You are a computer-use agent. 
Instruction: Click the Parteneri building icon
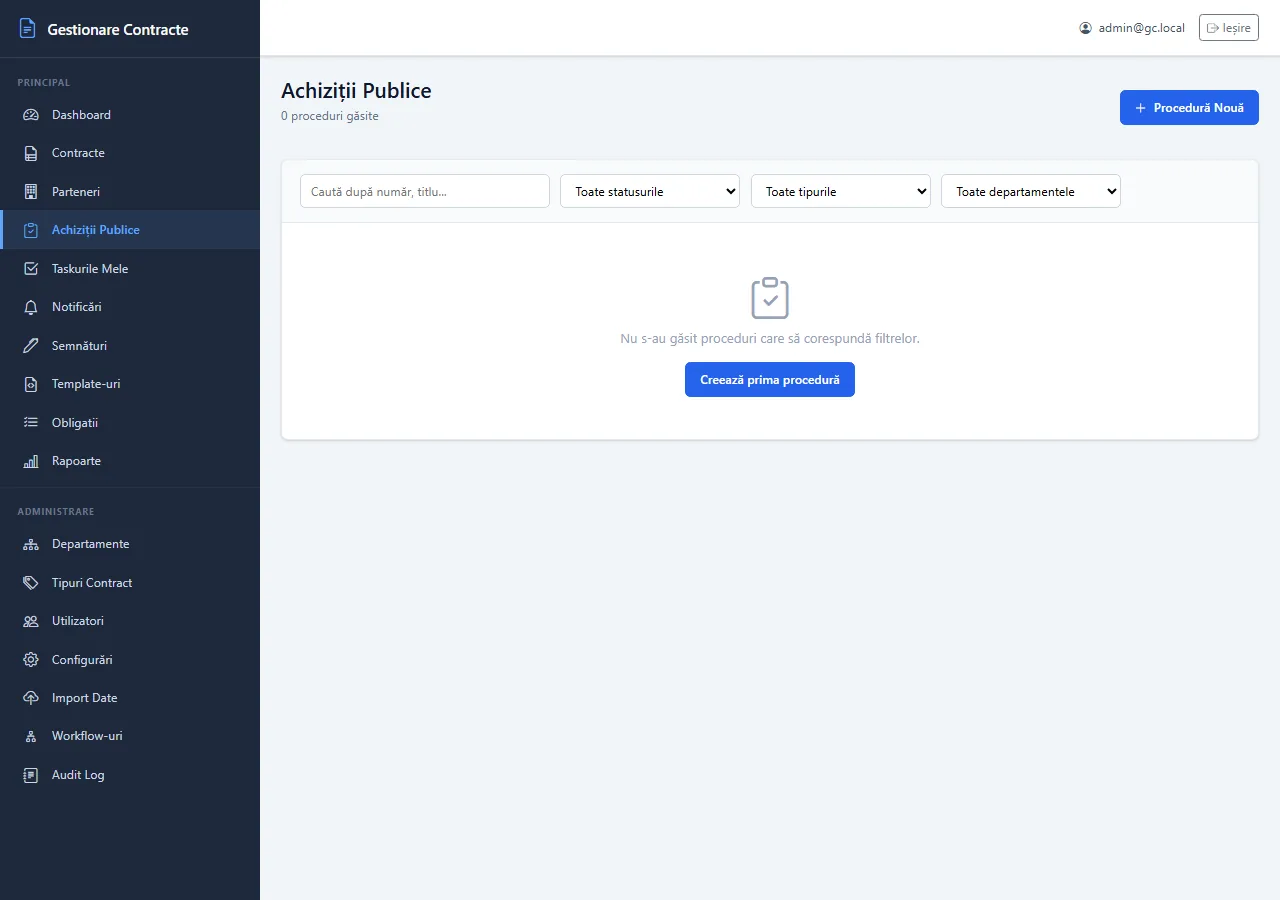point(31,191)
